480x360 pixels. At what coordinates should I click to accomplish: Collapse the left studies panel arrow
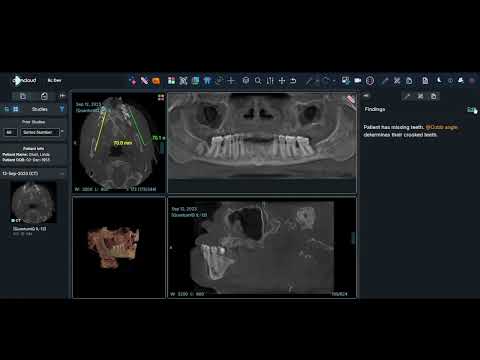pyautogui.click(x=62, y=96)
